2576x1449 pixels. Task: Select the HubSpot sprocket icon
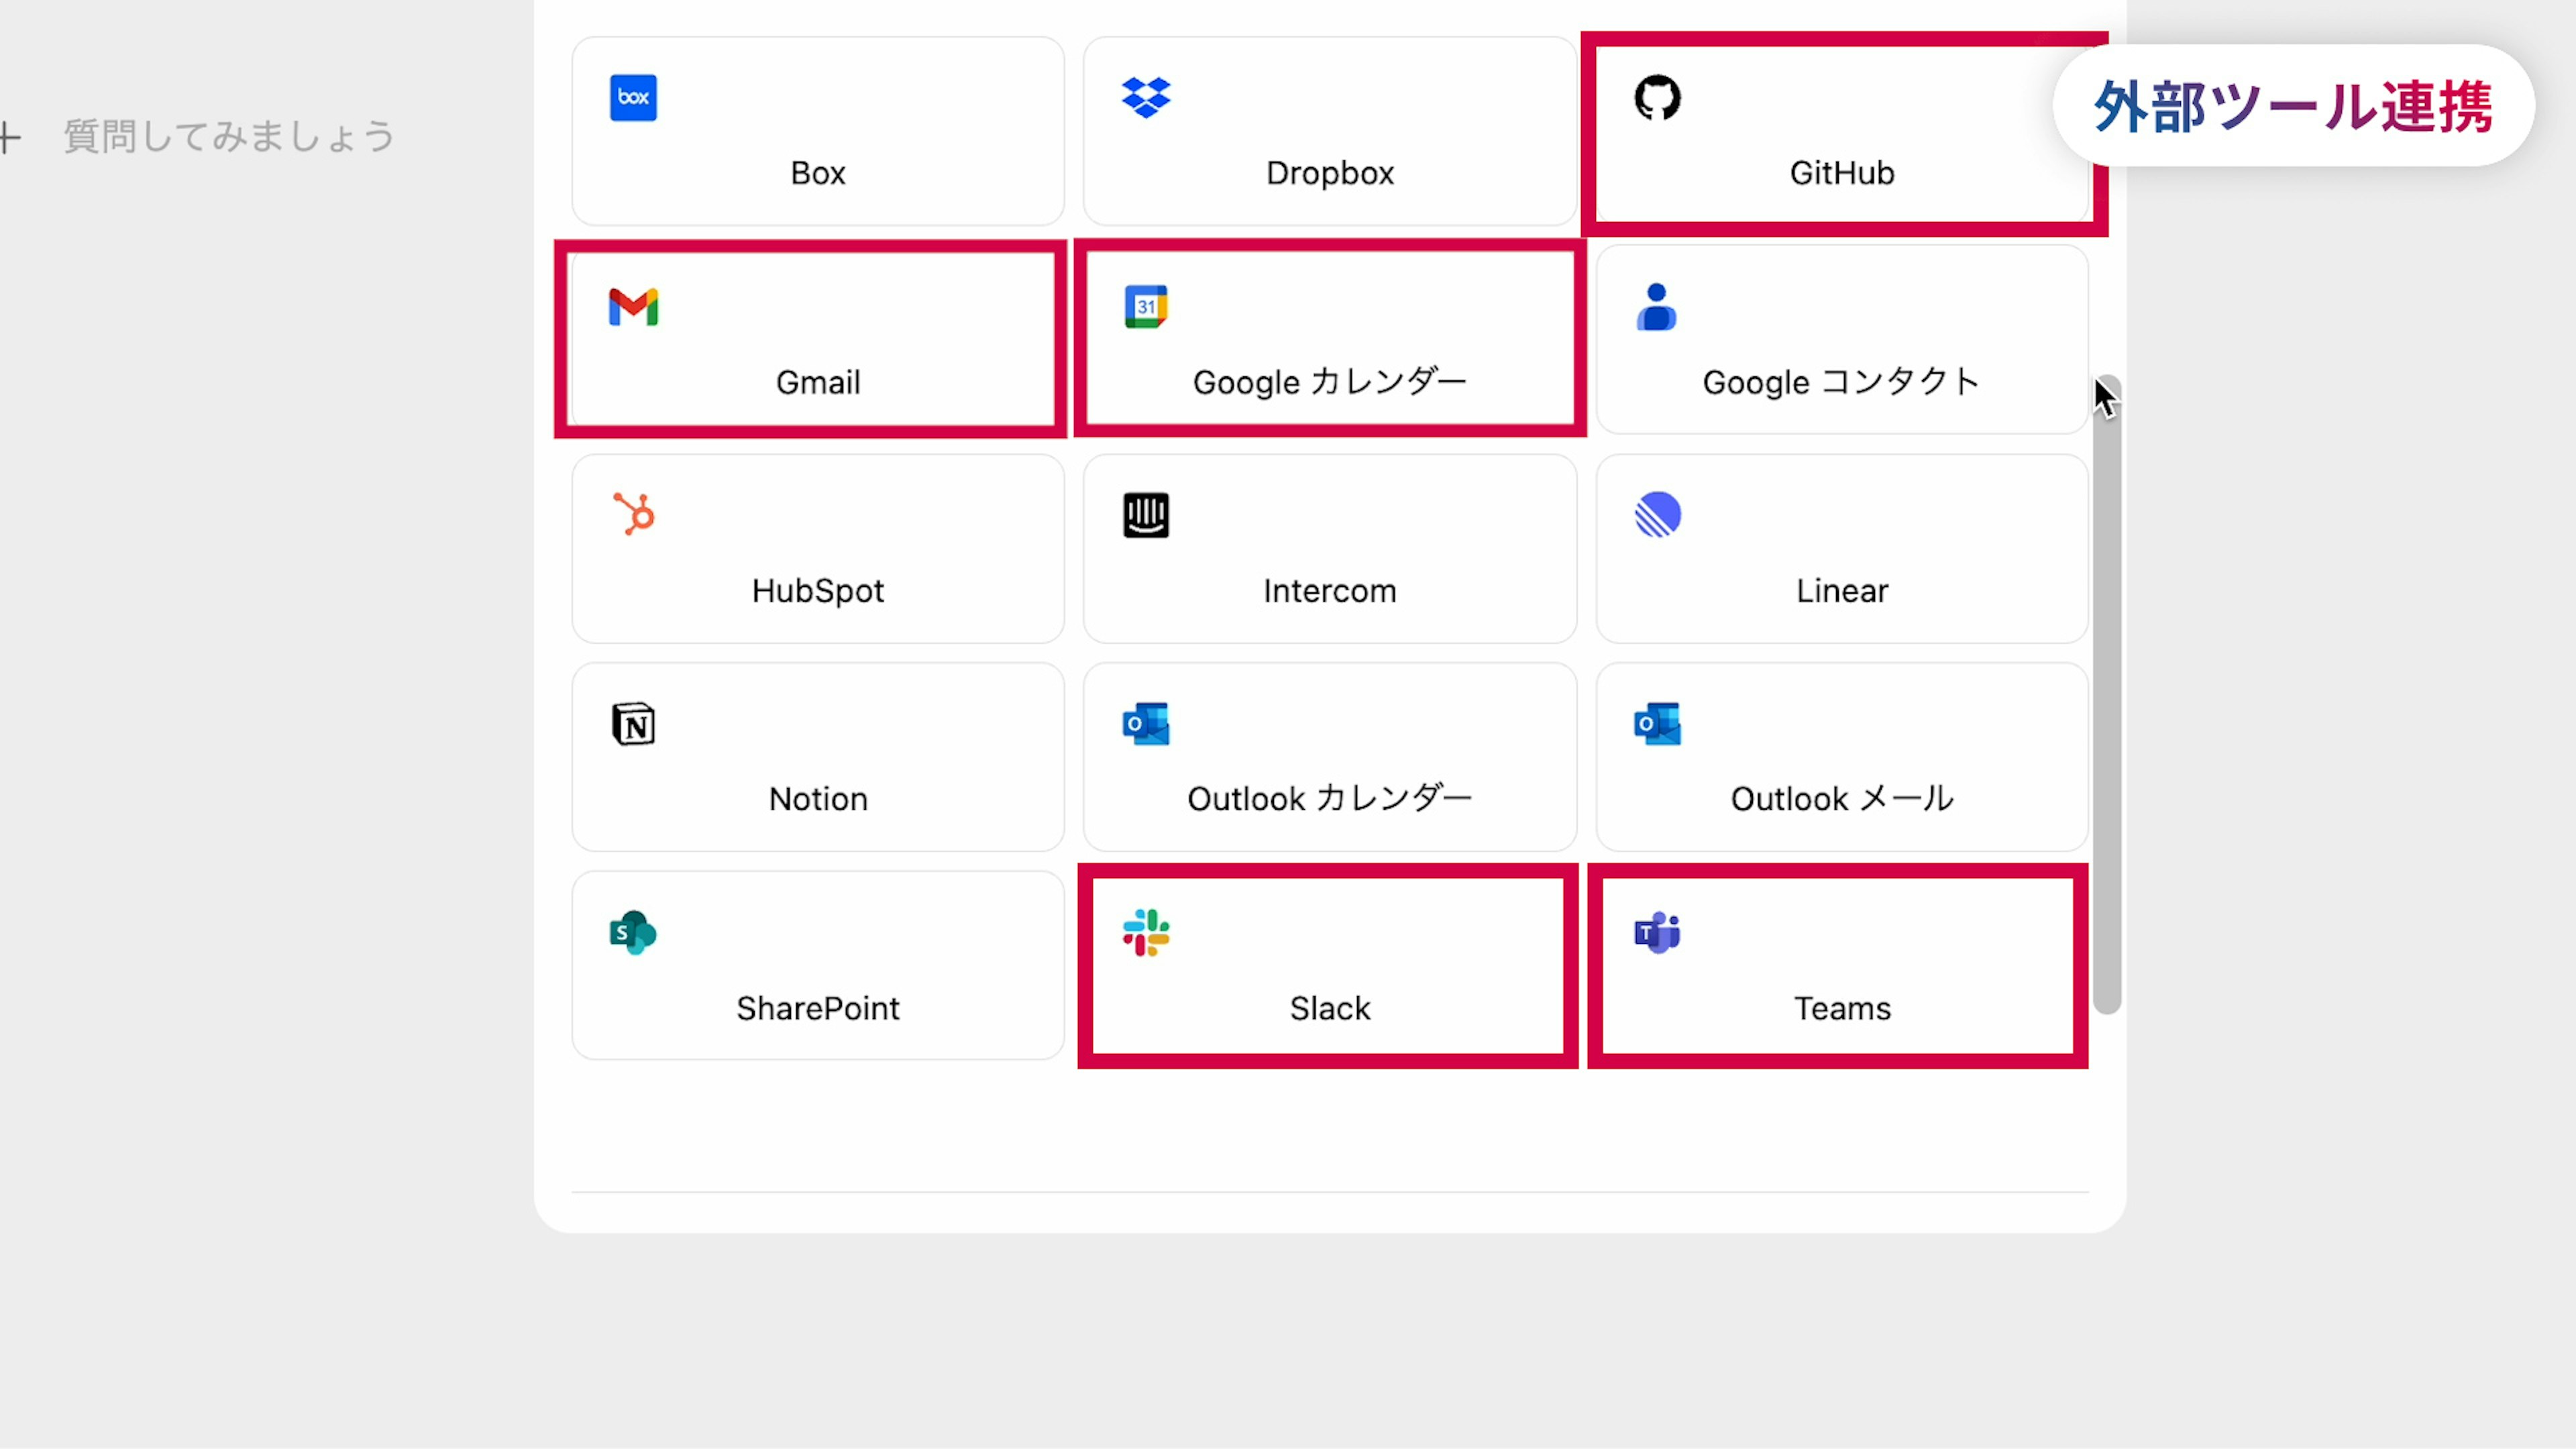tap(633, 515)
